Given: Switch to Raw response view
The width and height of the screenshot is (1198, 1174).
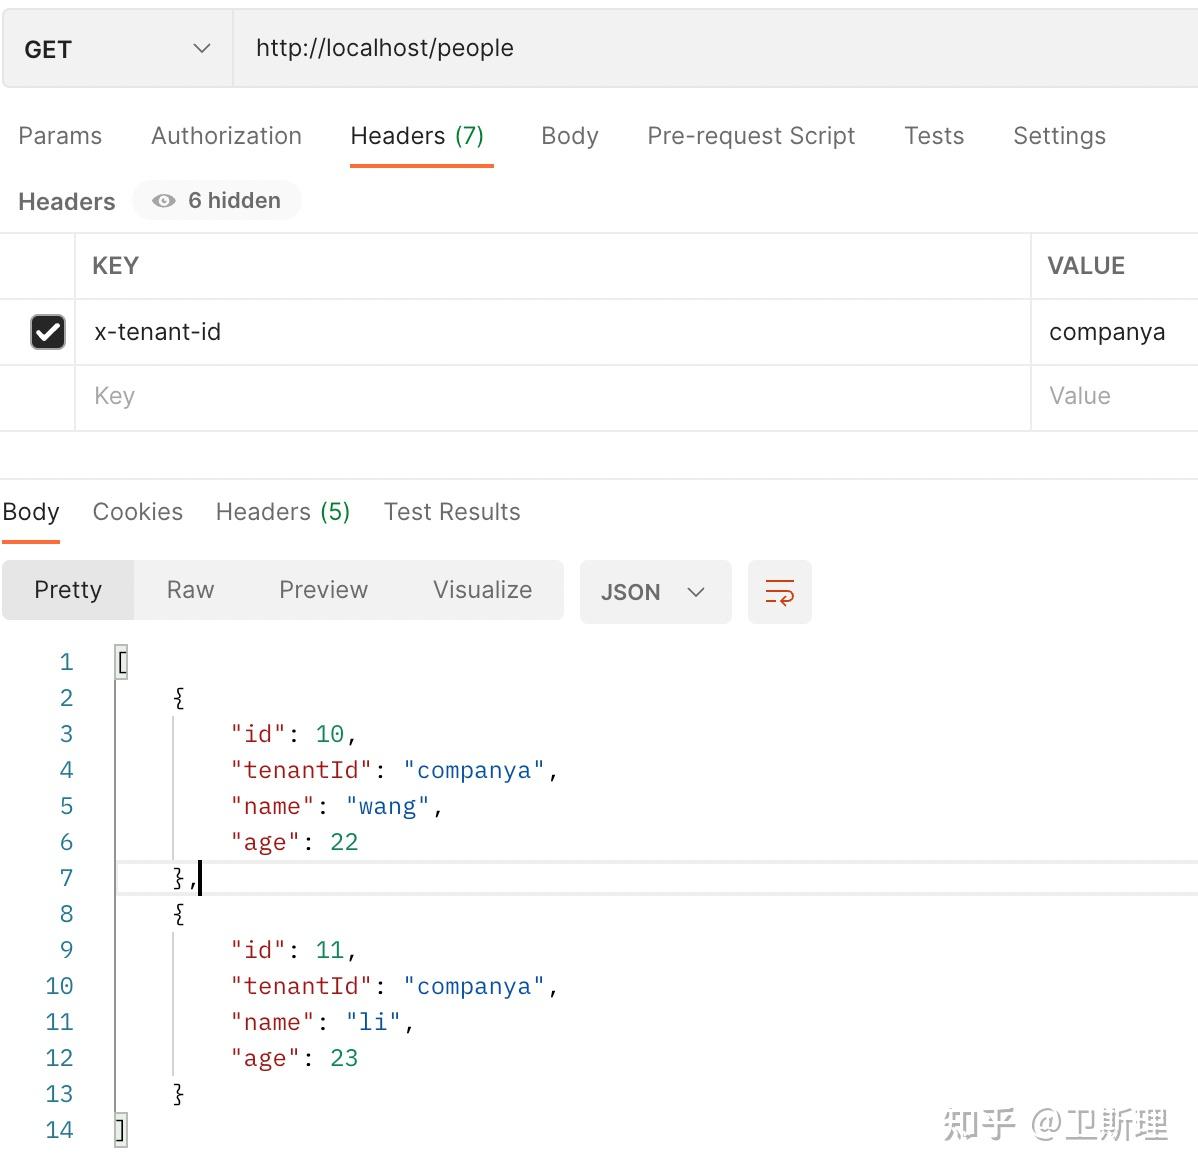Looking at the screenshot, I should point(190,590).
